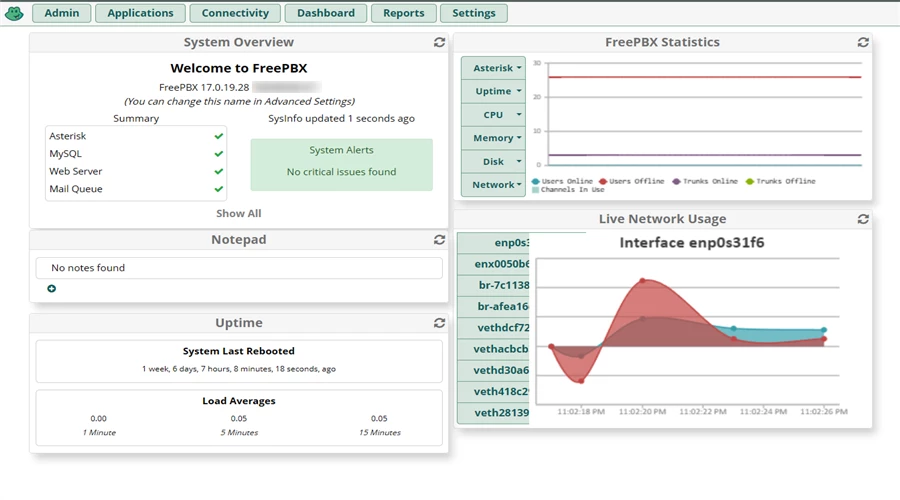Open the Dashboard menu

coord(325,13)
